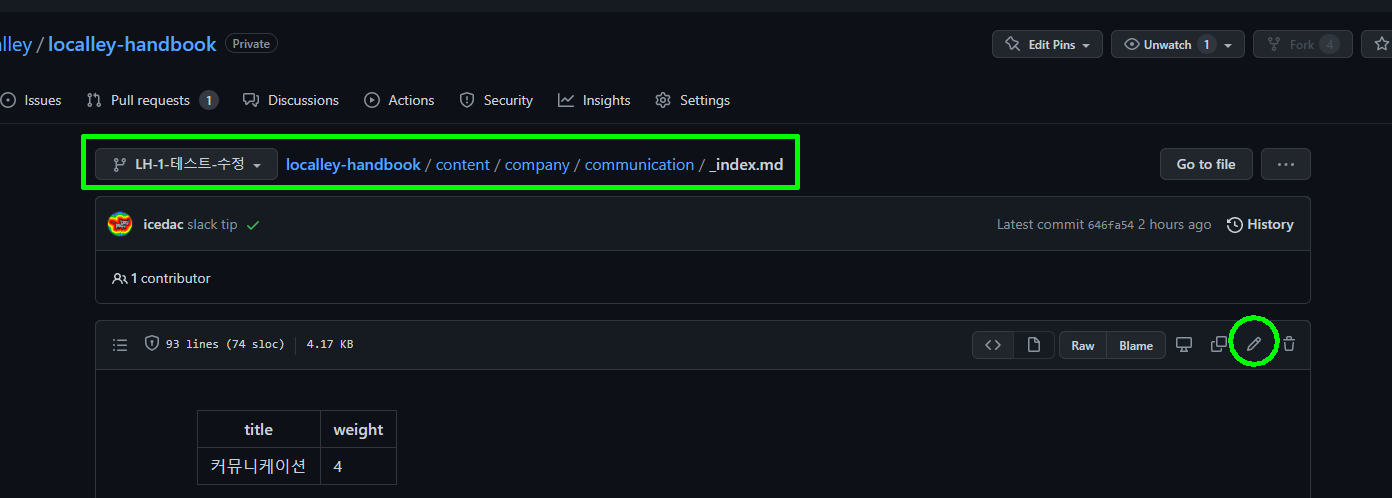Switch to rendered file view toggle
The image size is (1392, 498).
coord(1033,345)
